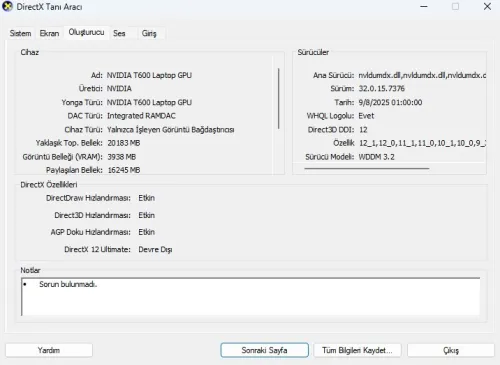Switch to the Sistem tab
The width and height of the screenshot is (500, 365).
20,33
